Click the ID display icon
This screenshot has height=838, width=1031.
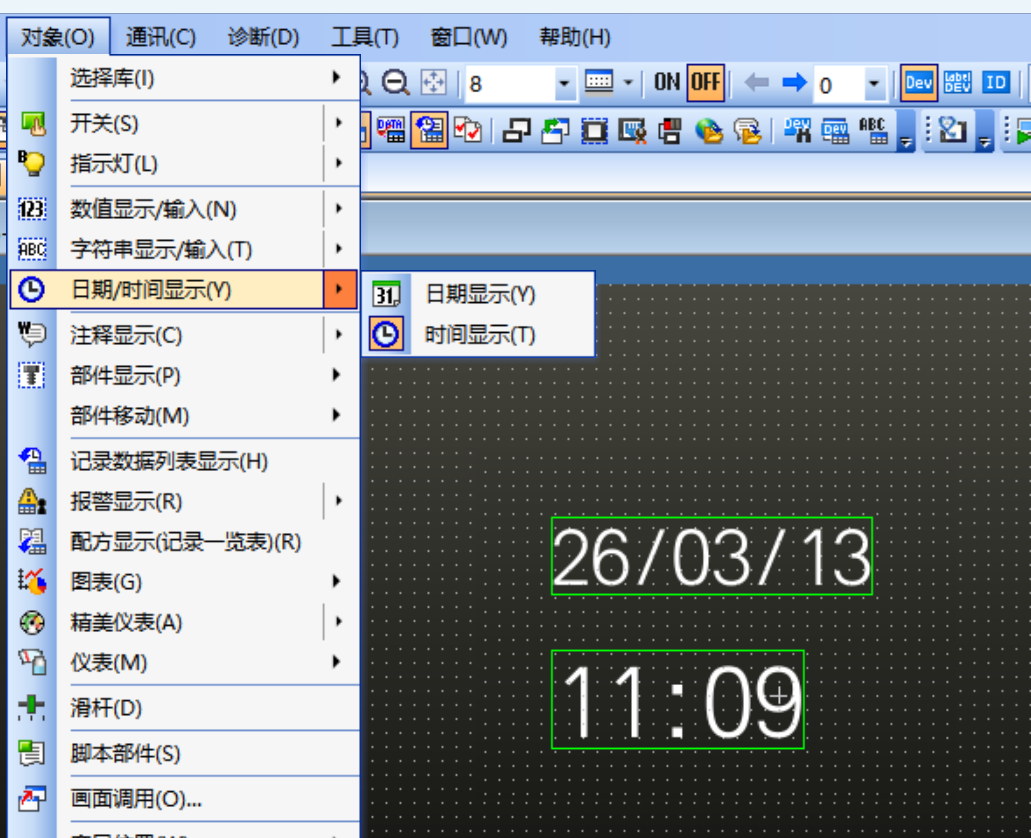point(995,83)
